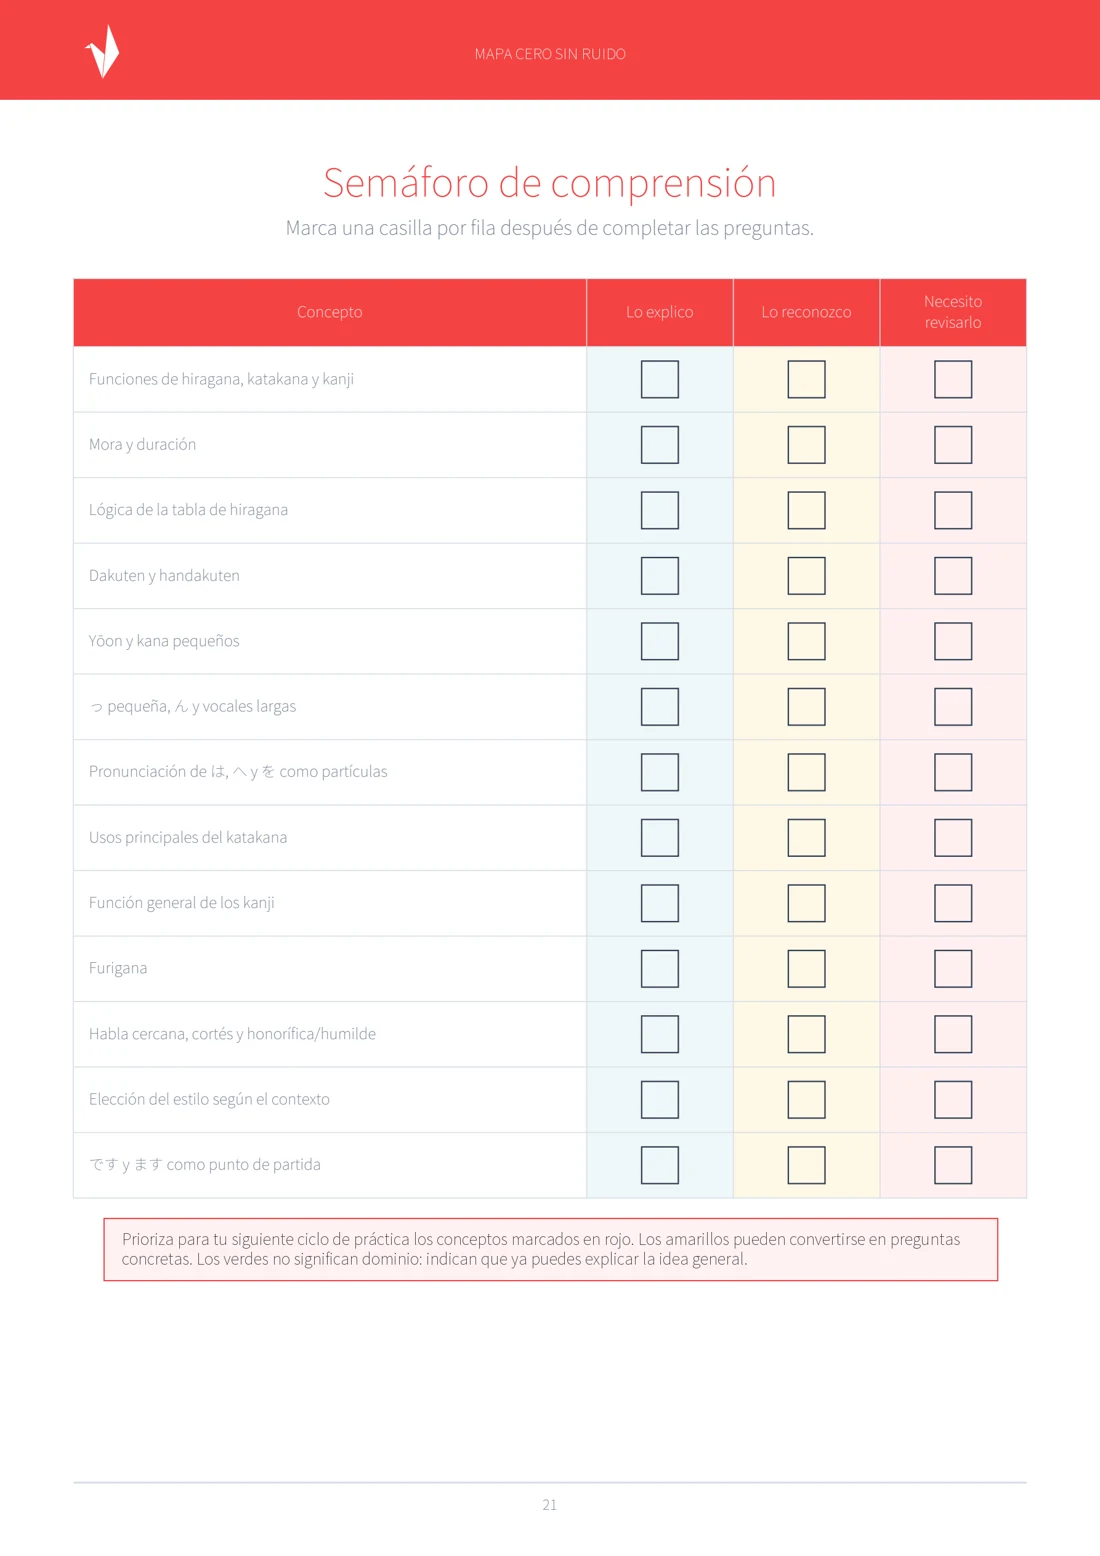Check 'Lo explico' for Mora y duración
The height and width of the screenshot is (1556, 1100).
660,445
